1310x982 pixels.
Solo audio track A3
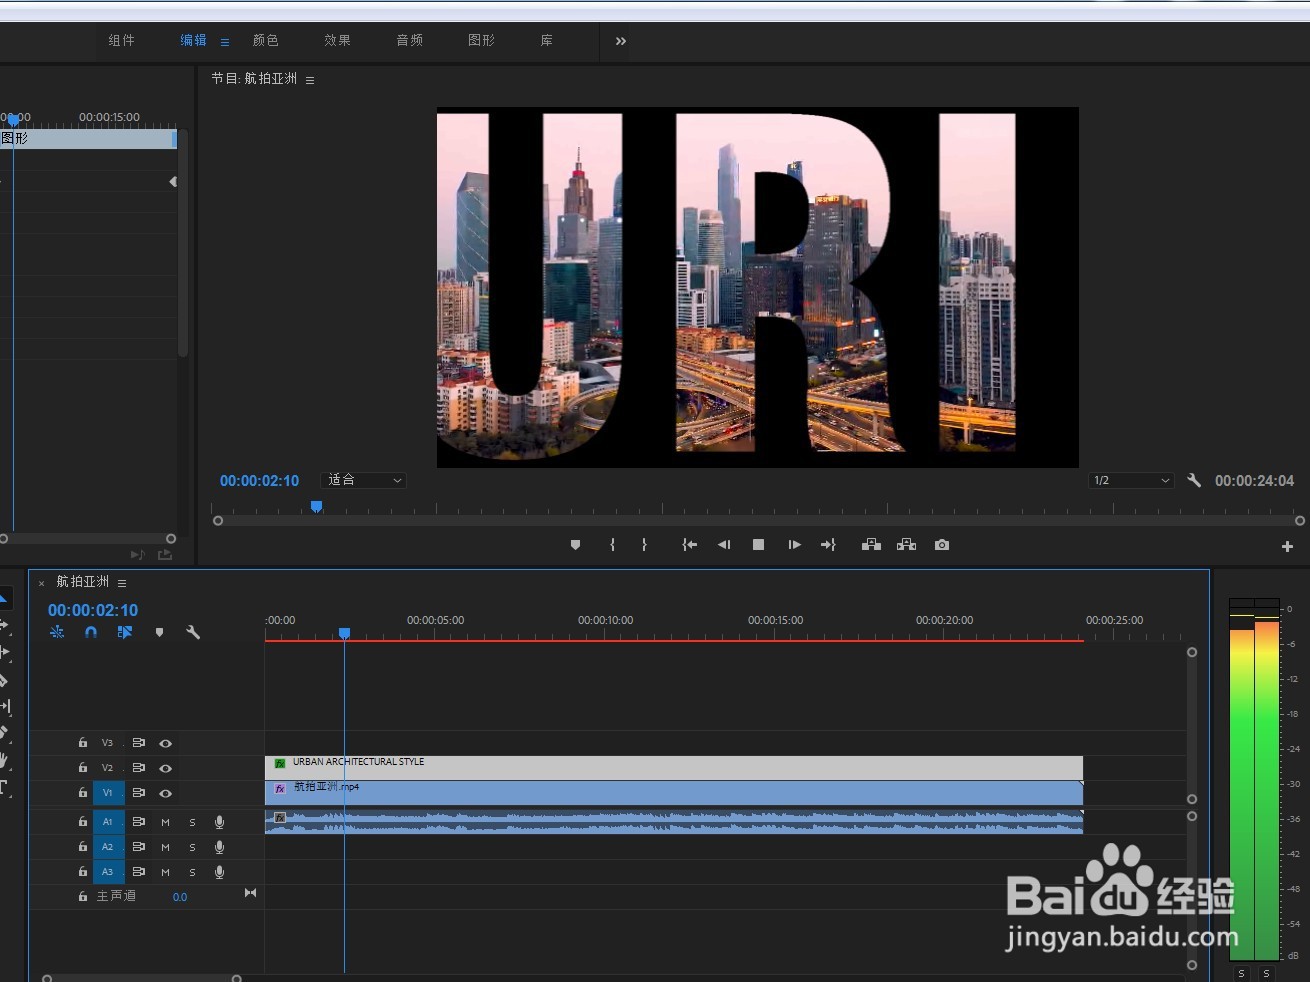click(x=193, y=872)
